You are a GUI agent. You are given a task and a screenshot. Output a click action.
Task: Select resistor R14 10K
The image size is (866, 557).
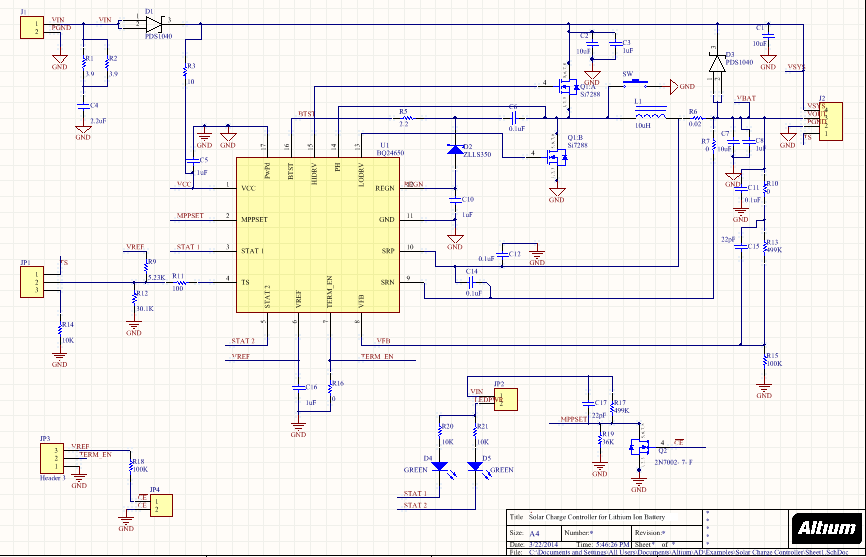60,330
